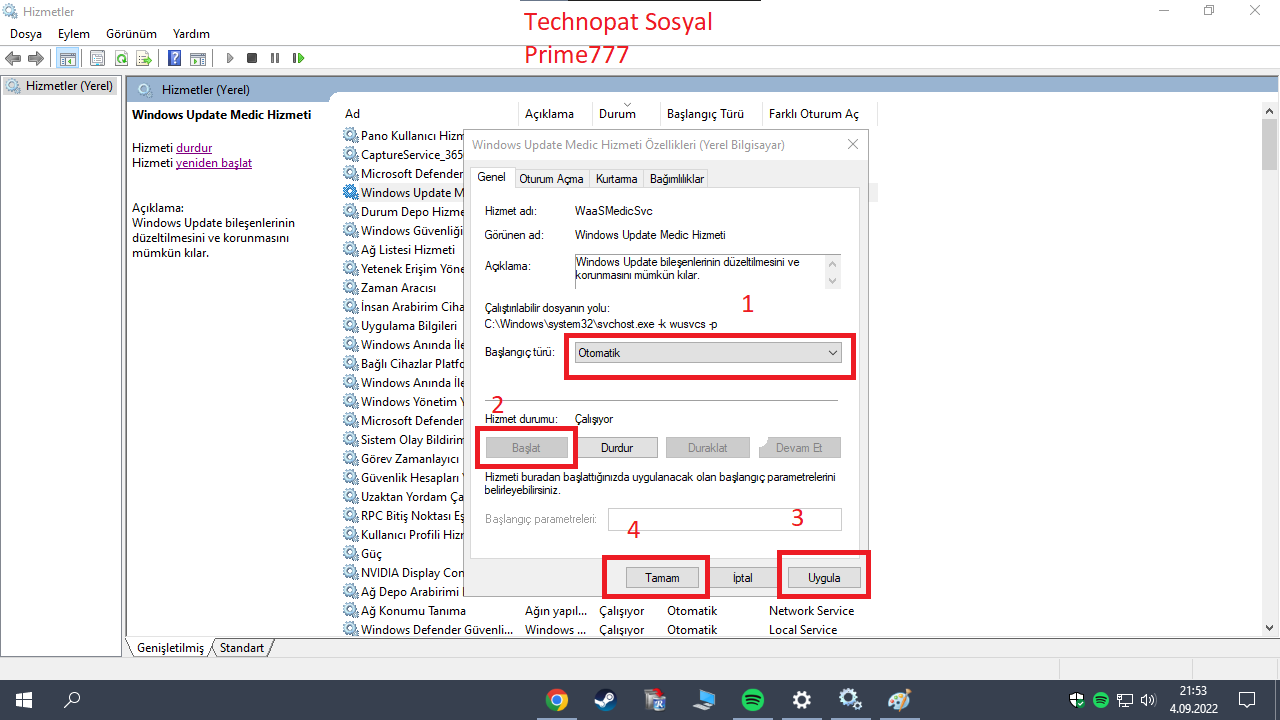This screenshot has height=720, width=1280.
Task: Click the network icon in the system tray
Action: 1125,700
